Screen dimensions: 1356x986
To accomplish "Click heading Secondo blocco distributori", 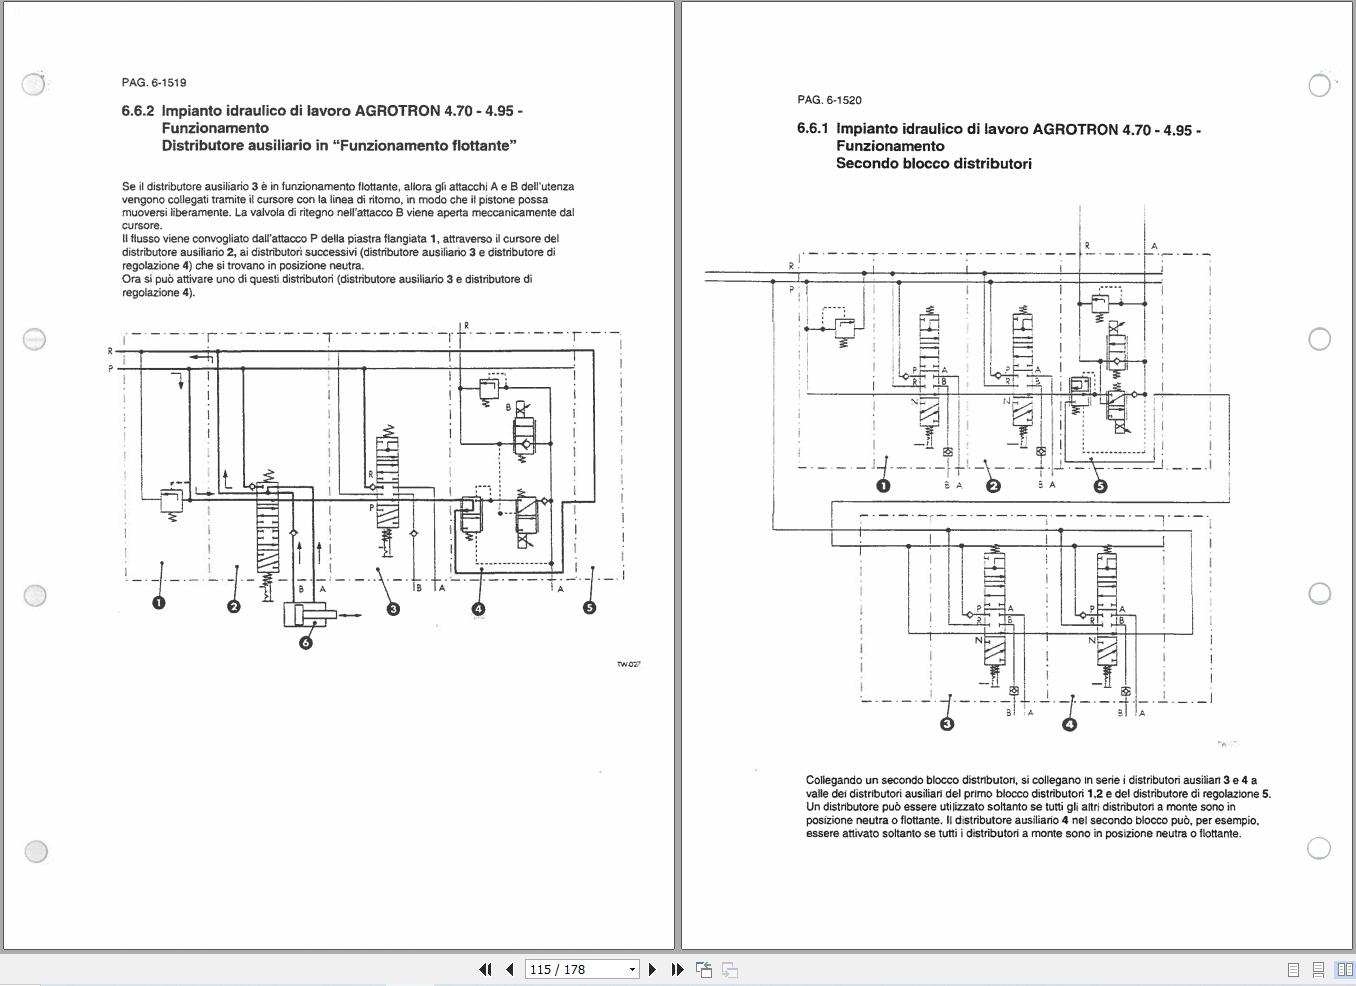I will (934, 163).
